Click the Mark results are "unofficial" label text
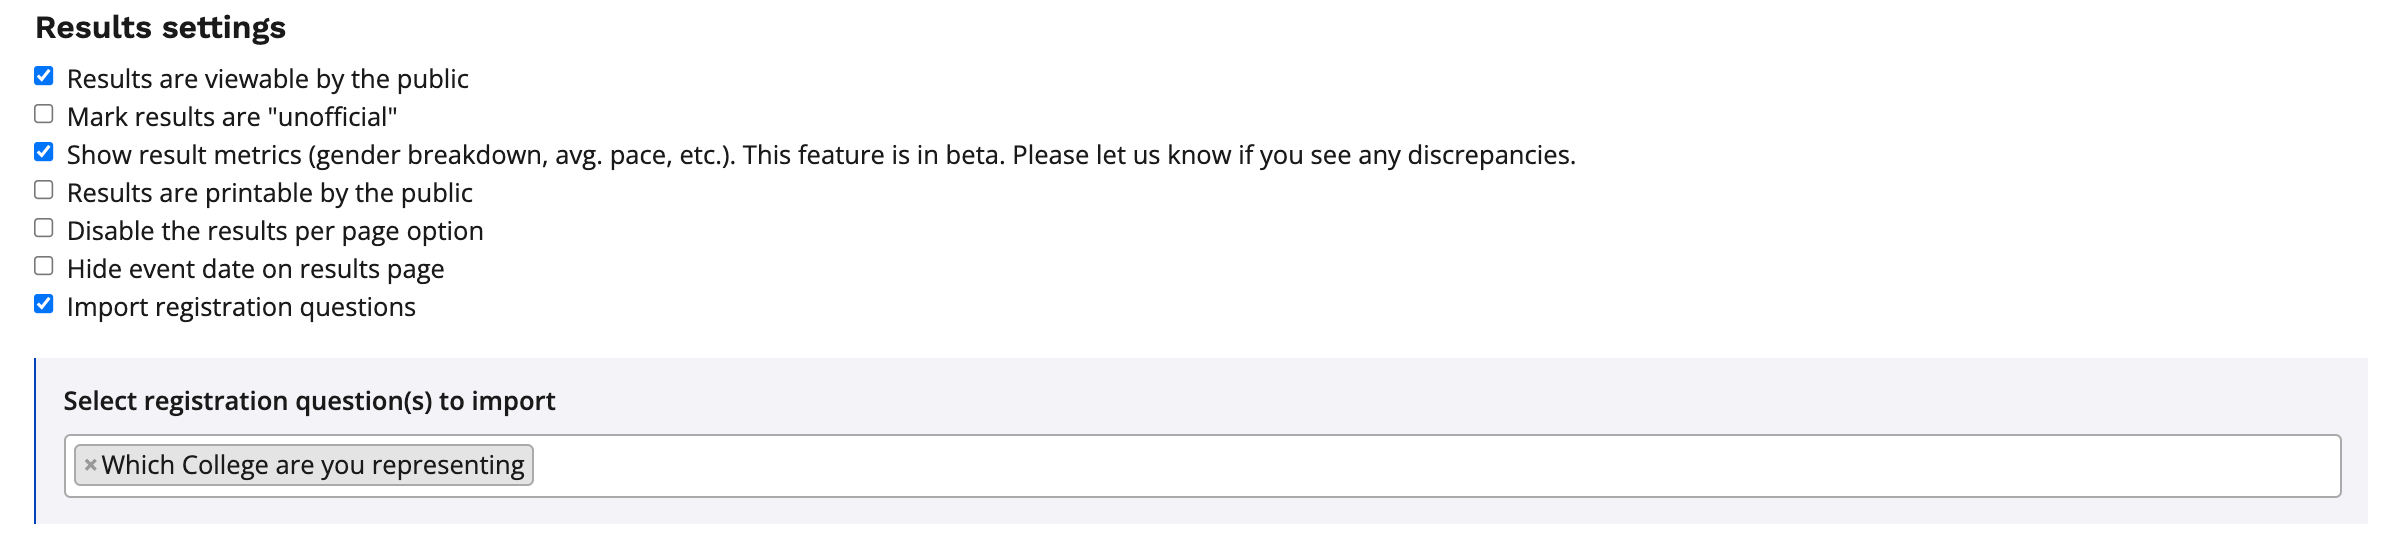 coord(231,117)
